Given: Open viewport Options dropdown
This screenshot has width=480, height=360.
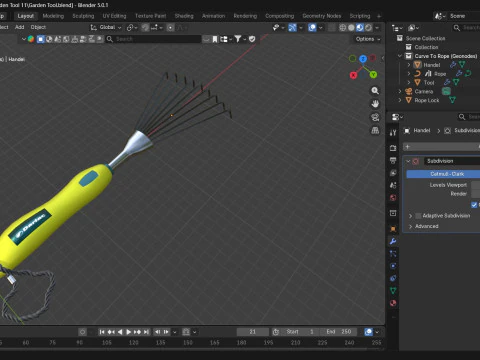Looking at the screenshot, I should (x=368, y=39).
